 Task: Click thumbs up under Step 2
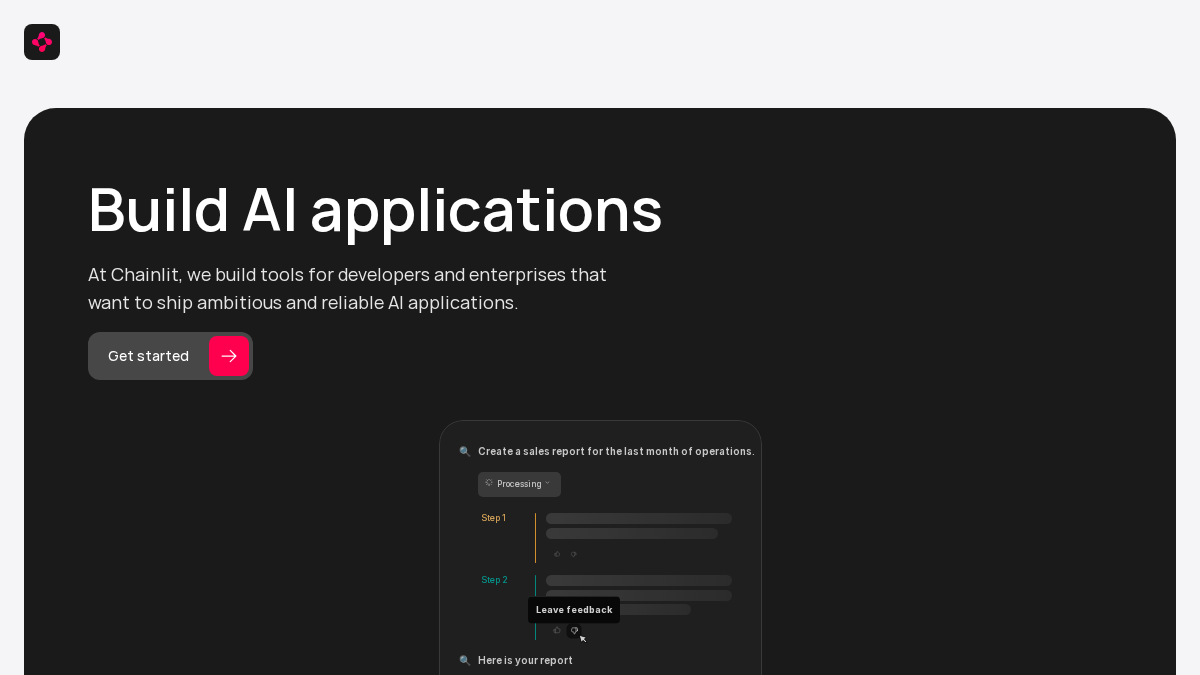click(x=557, y=630)
